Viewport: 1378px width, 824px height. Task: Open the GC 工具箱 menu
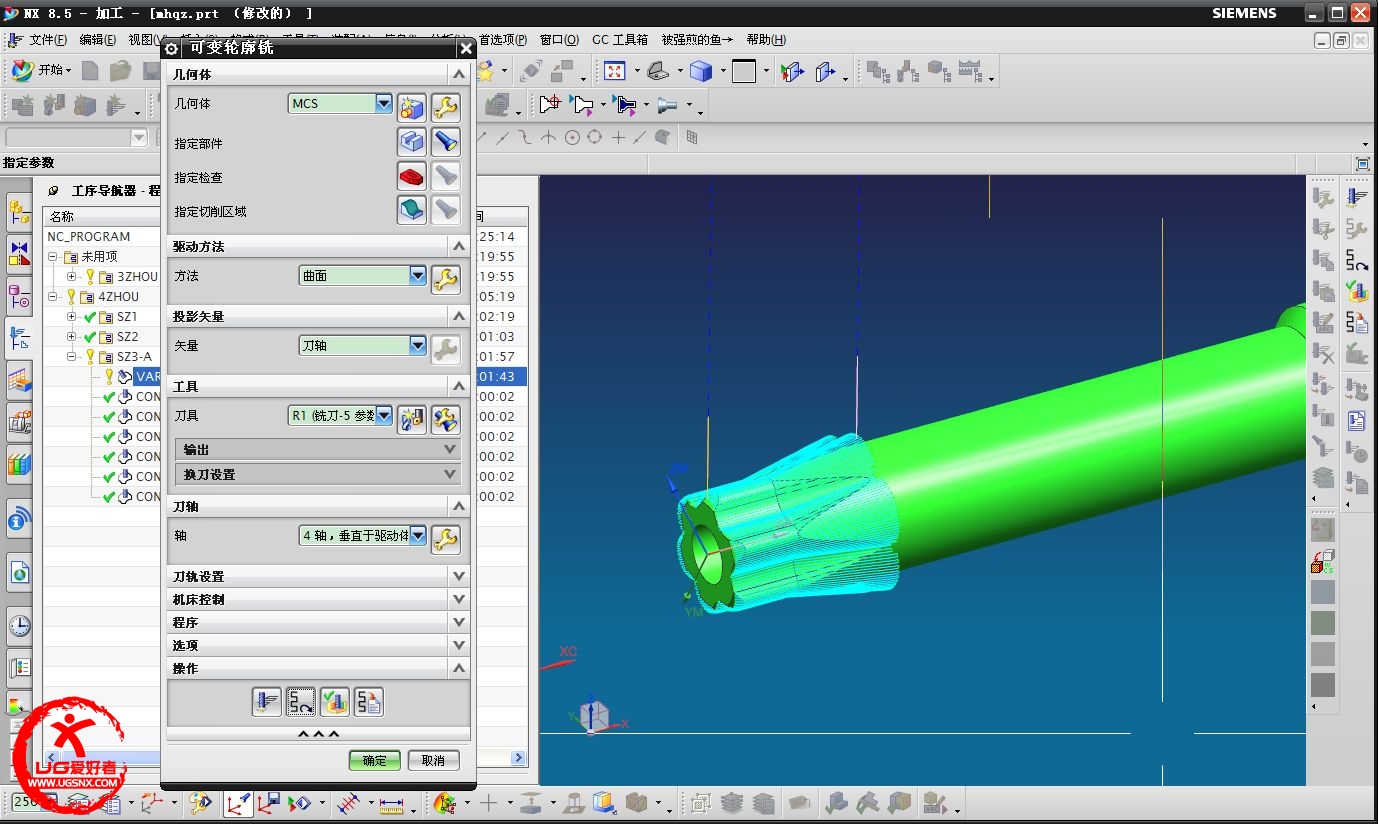(x=620, y=40)
